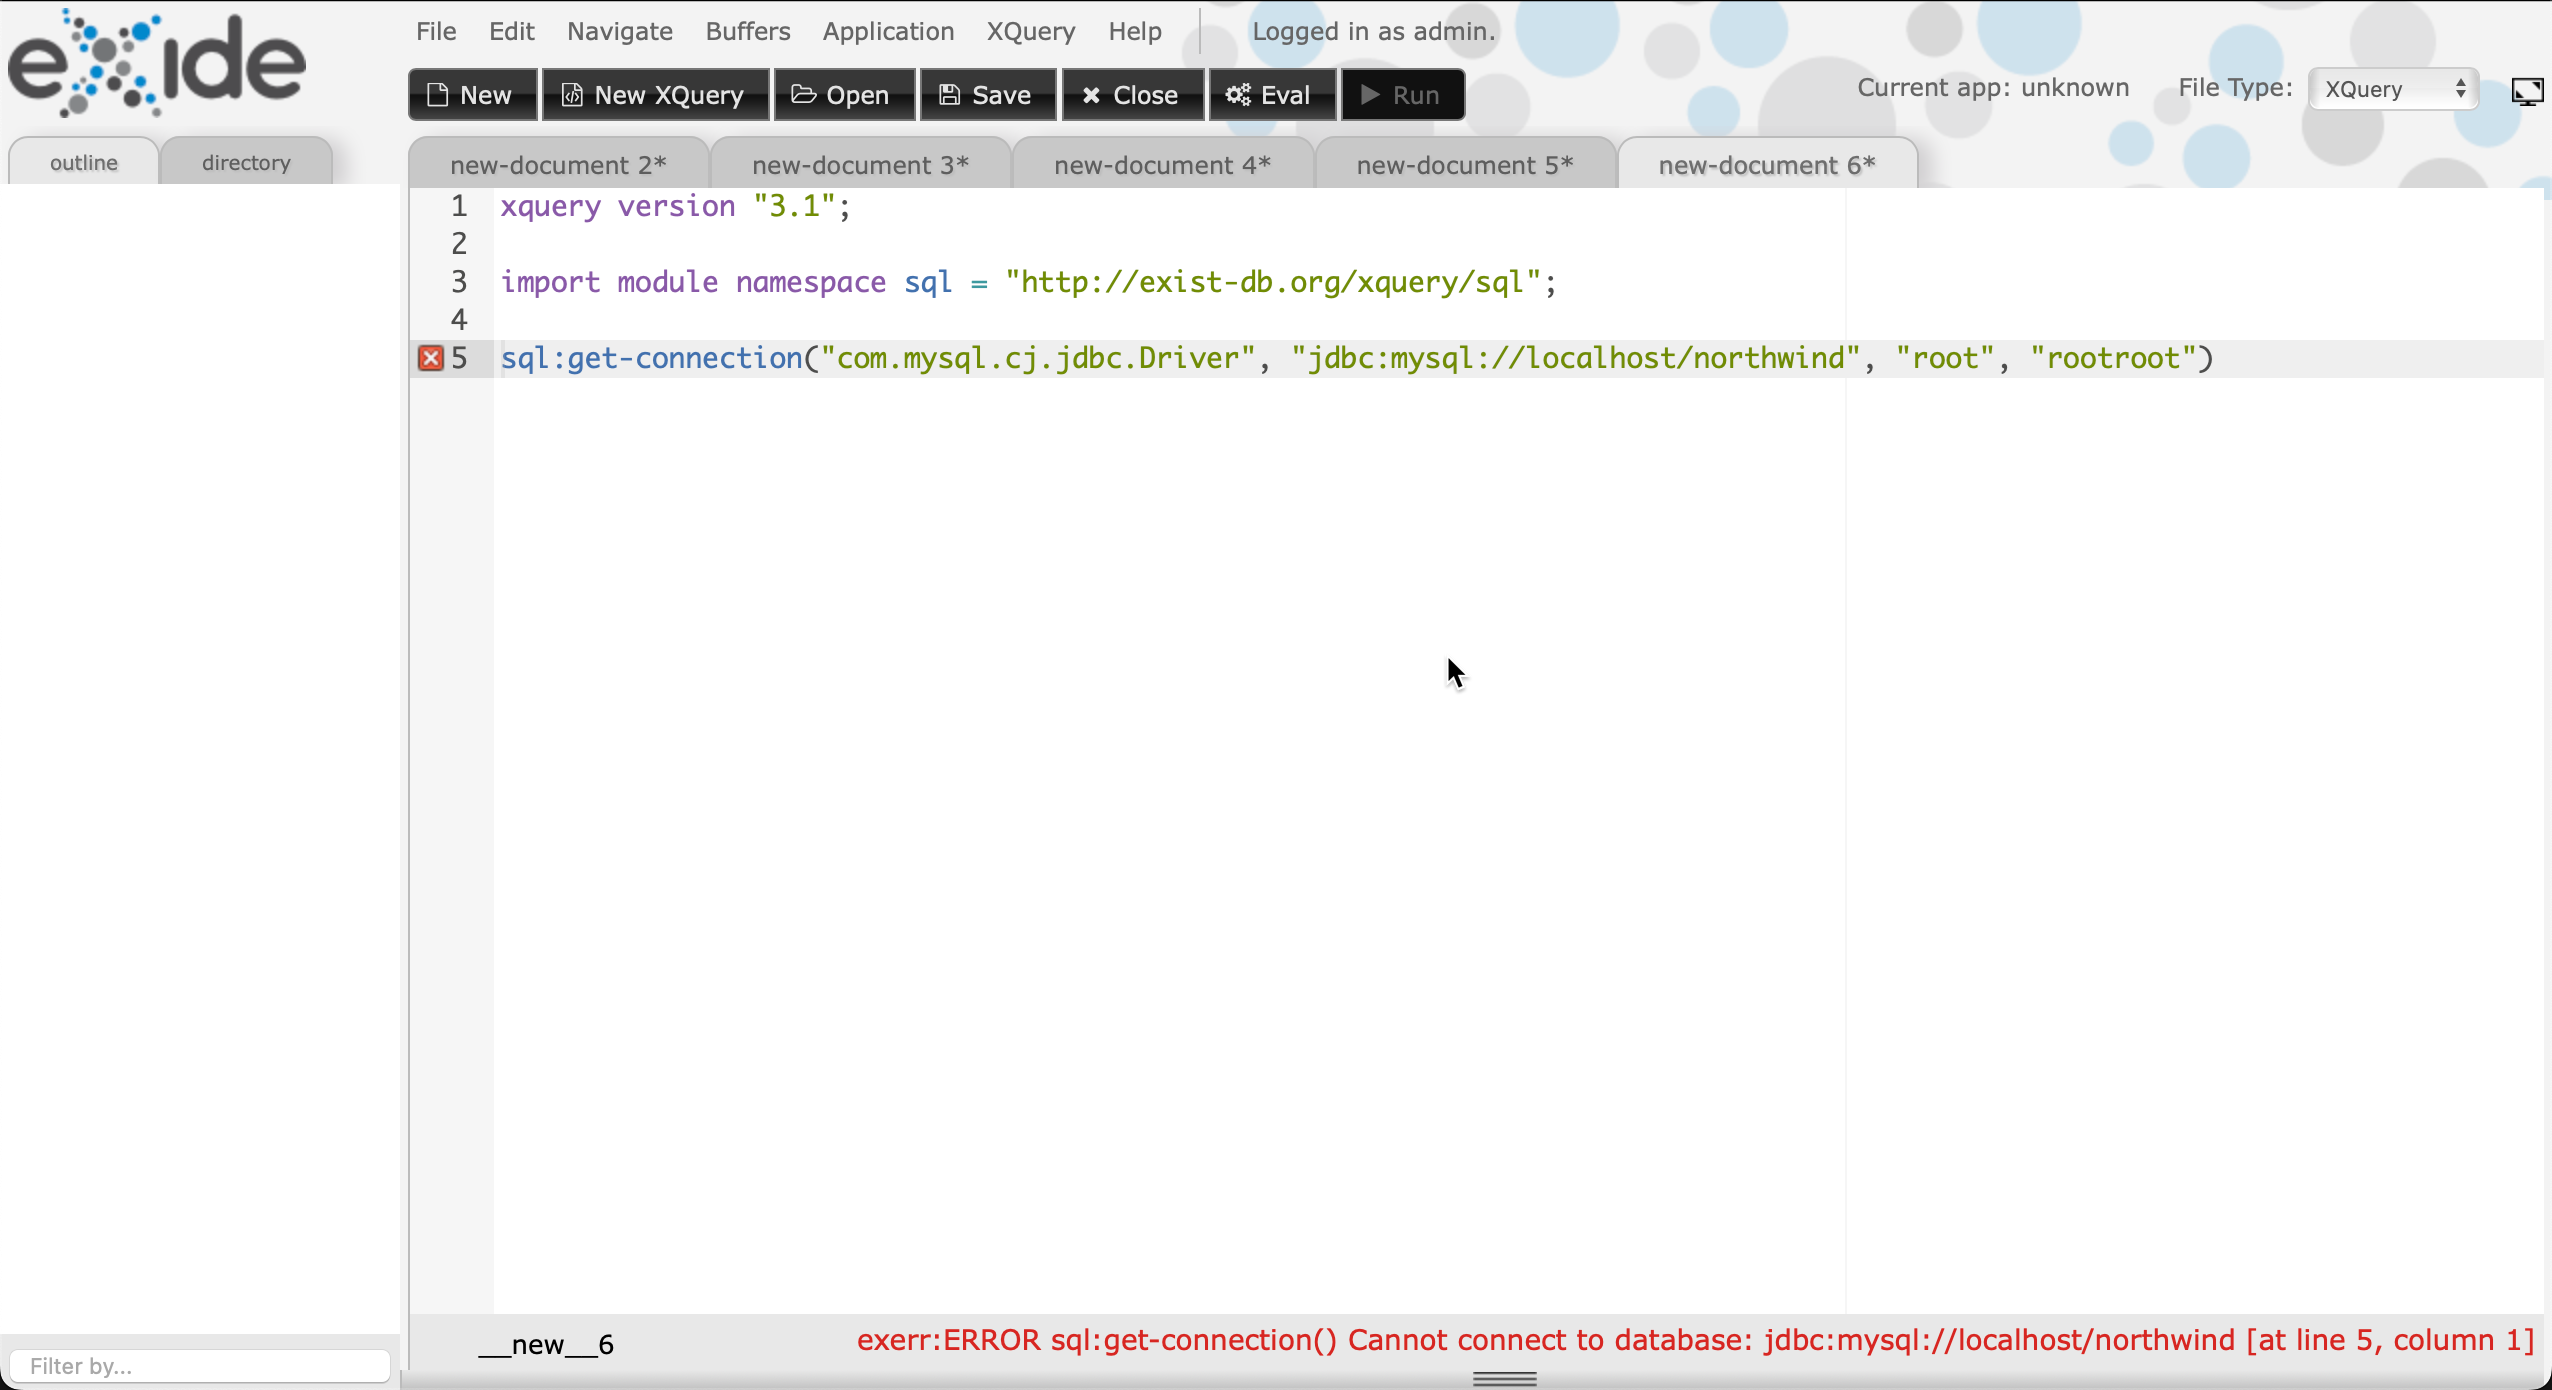The image size is (2552, 1390).
Task: Open the File Type dropdown
Action: click(x=2393, y=89)
